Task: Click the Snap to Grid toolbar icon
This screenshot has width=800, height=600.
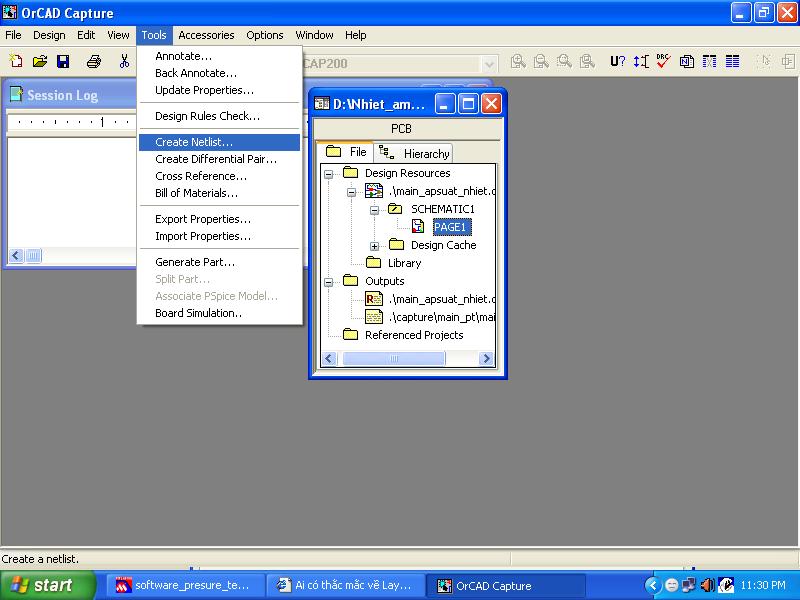Action: [764, 62]
